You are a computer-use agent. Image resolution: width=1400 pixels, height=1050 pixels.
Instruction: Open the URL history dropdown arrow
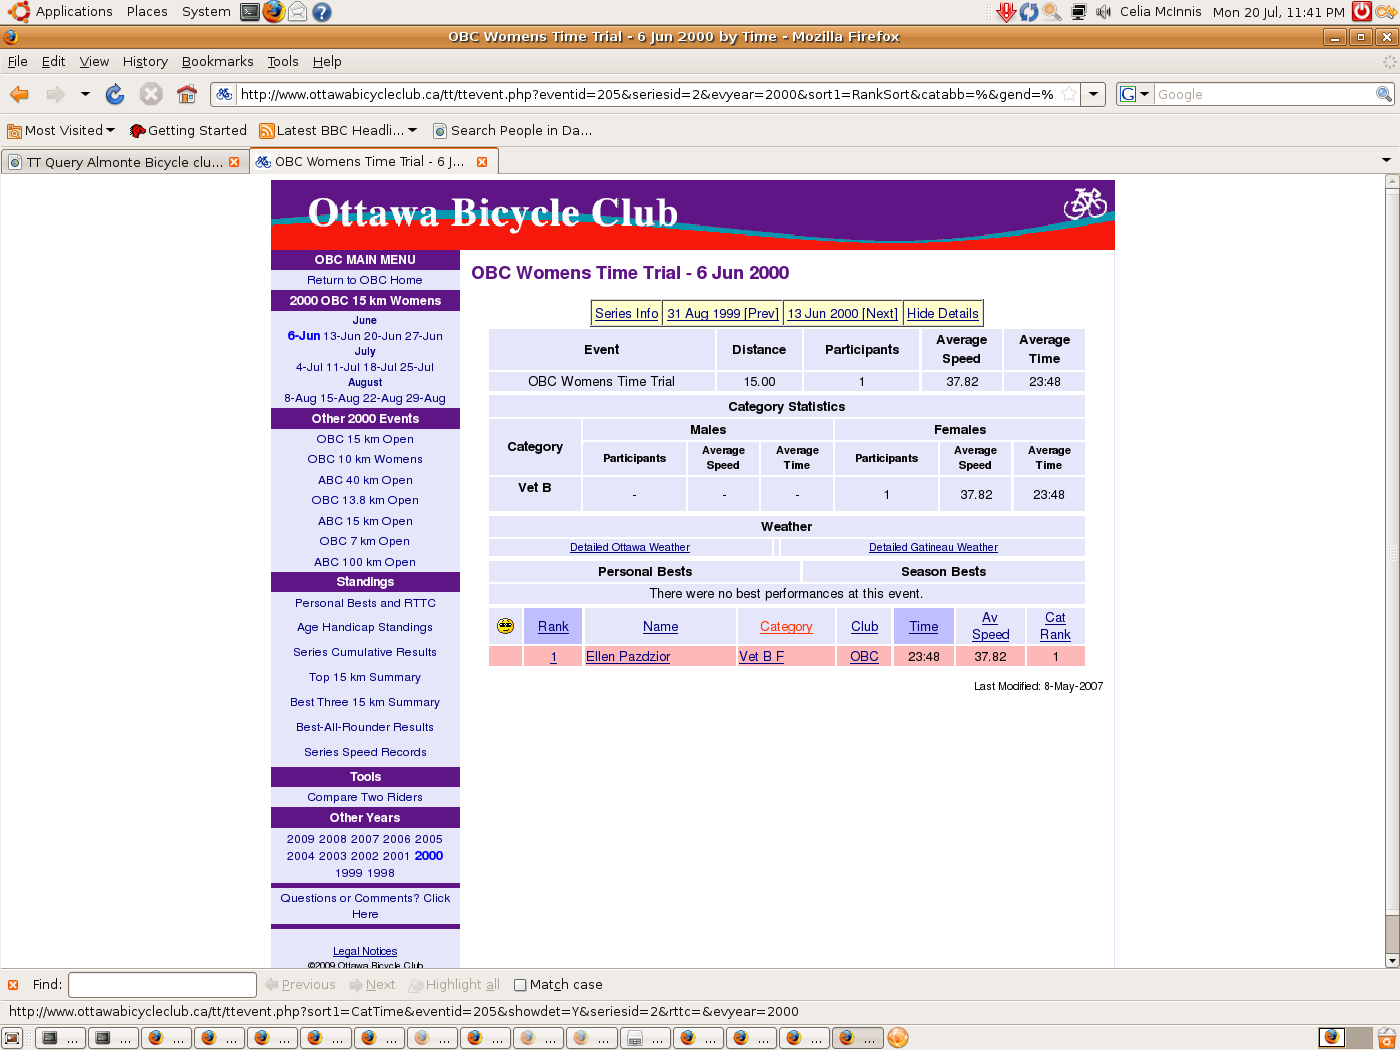[1094, 94]
